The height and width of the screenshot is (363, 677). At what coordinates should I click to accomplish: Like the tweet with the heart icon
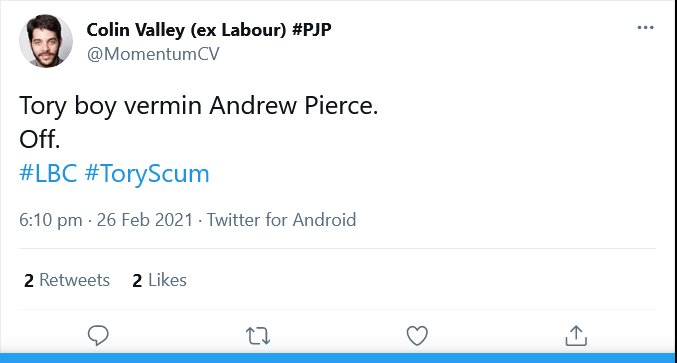click(417, 335)
